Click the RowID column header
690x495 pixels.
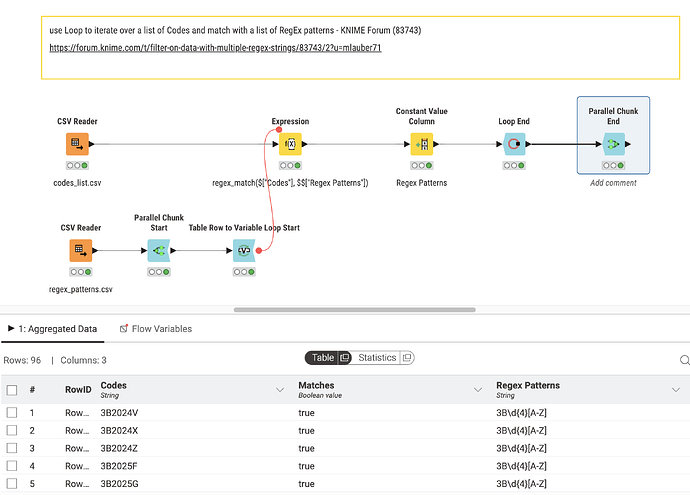(78, 389)
